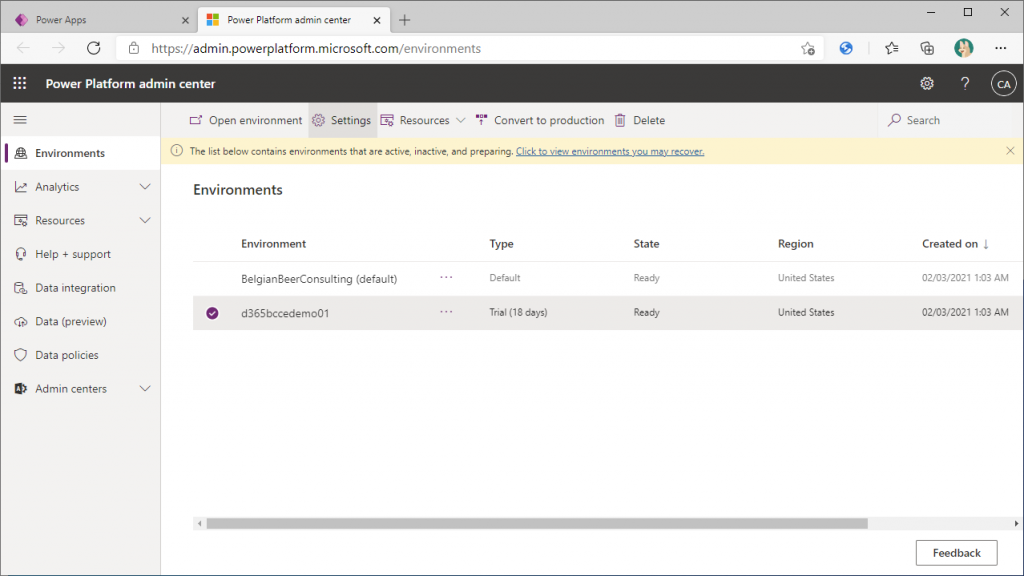Click the State column header

646,244
